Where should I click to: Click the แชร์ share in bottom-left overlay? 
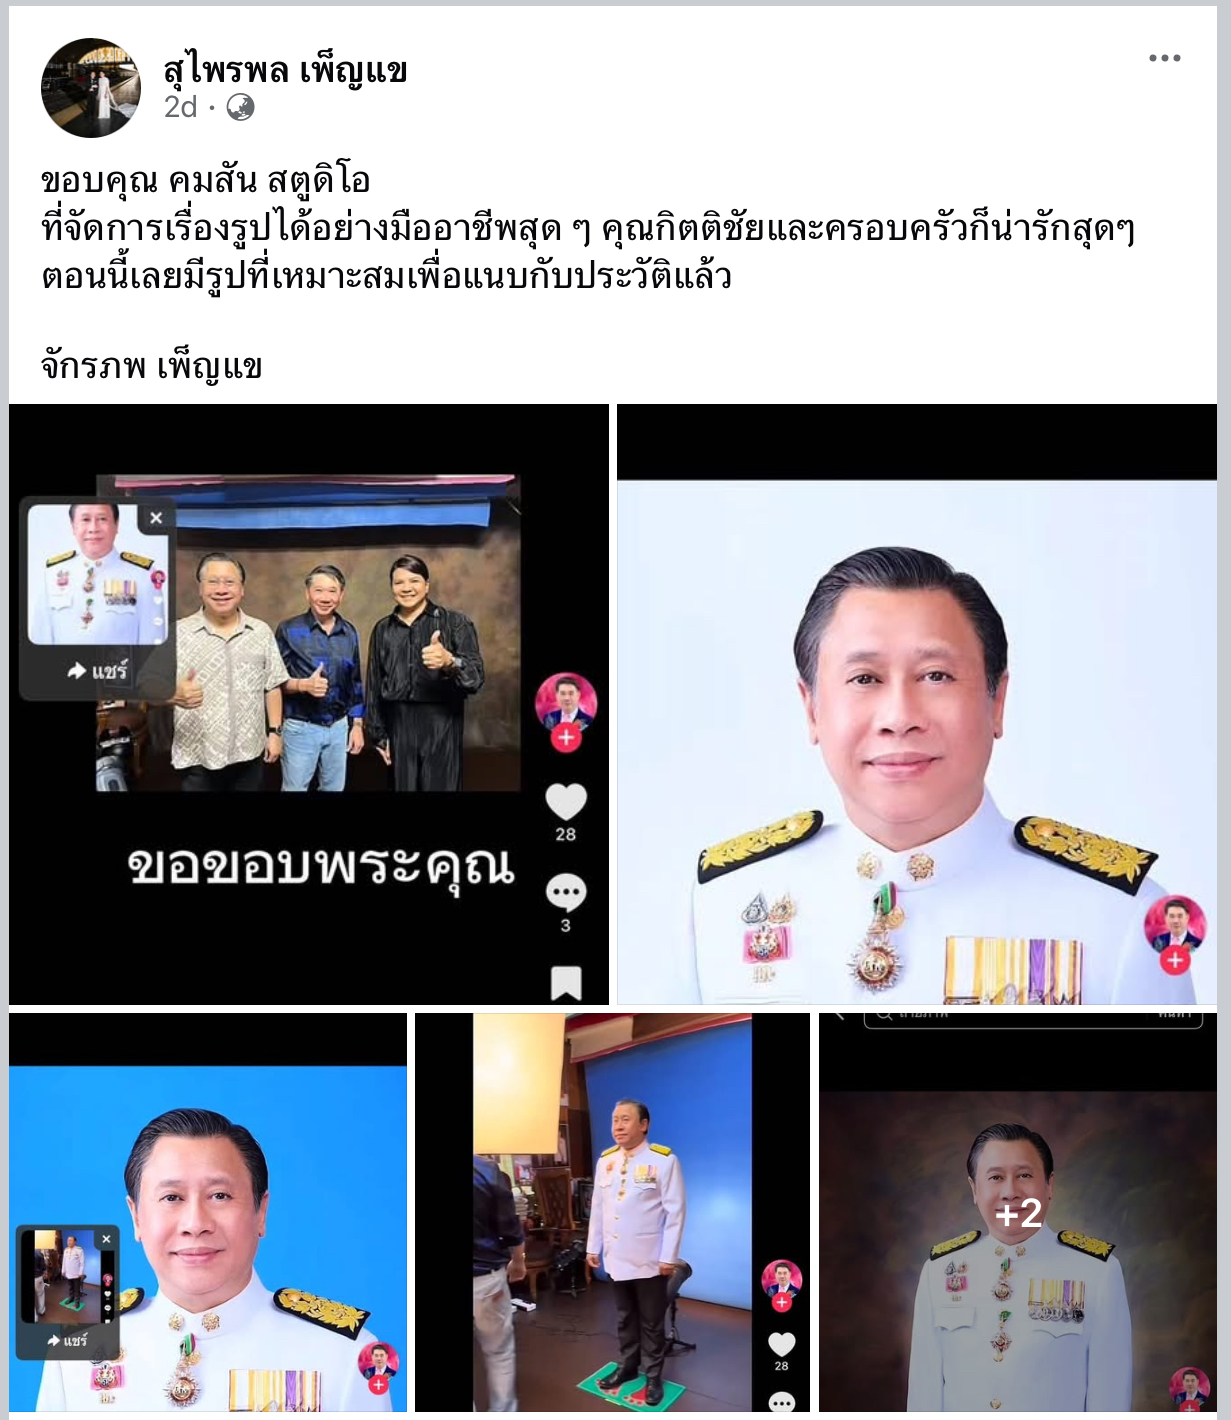coord(67,1340)
